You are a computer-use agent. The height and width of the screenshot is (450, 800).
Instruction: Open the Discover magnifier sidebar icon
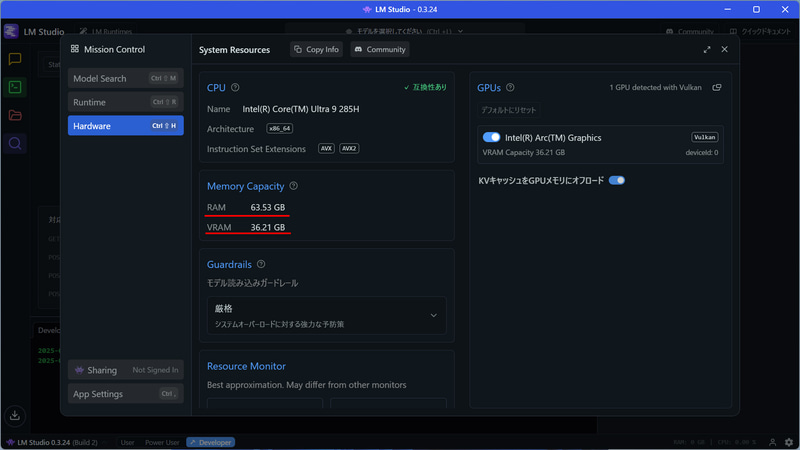pyautogui.click(x=15, y=143)
